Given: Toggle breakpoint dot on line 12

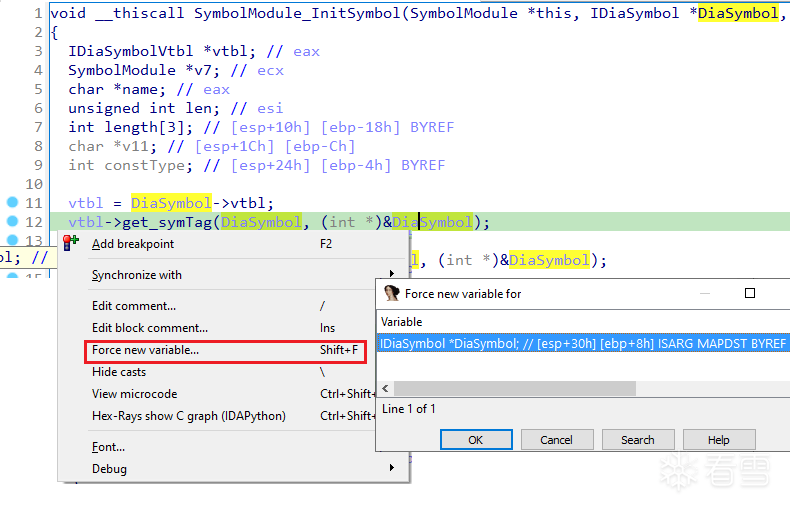Looking at the screenshot, I should point(13,221).
